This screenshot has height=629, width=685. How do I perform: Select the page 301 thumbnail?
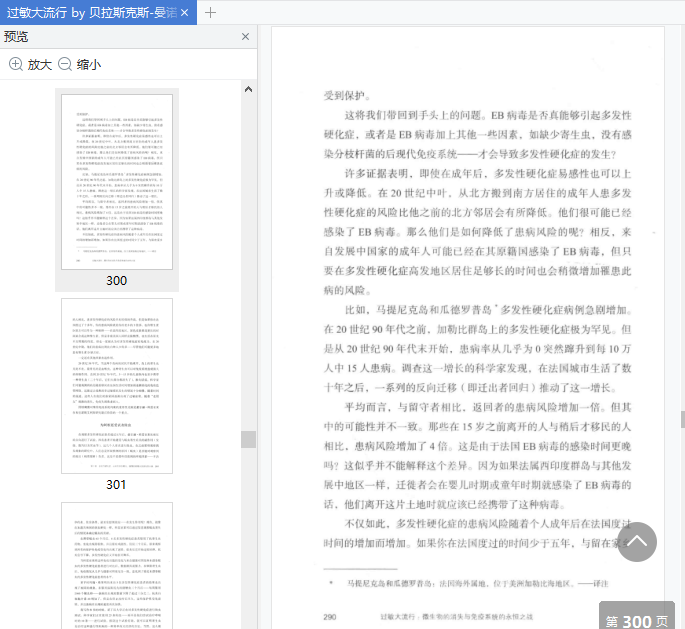(117, 386)
